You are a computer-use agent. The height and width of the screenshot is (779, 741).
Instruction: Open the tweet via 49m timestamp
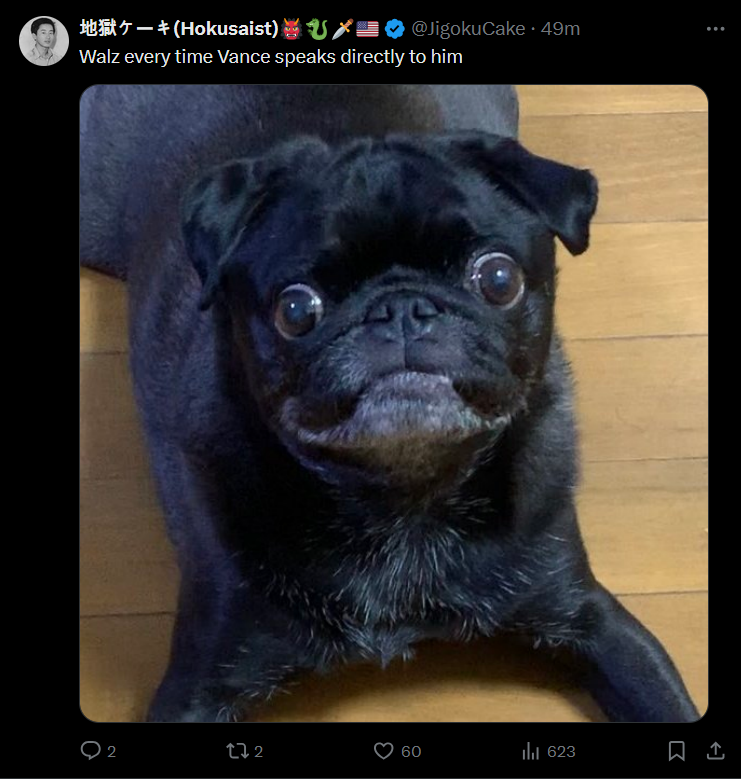(x=560, y=29)
